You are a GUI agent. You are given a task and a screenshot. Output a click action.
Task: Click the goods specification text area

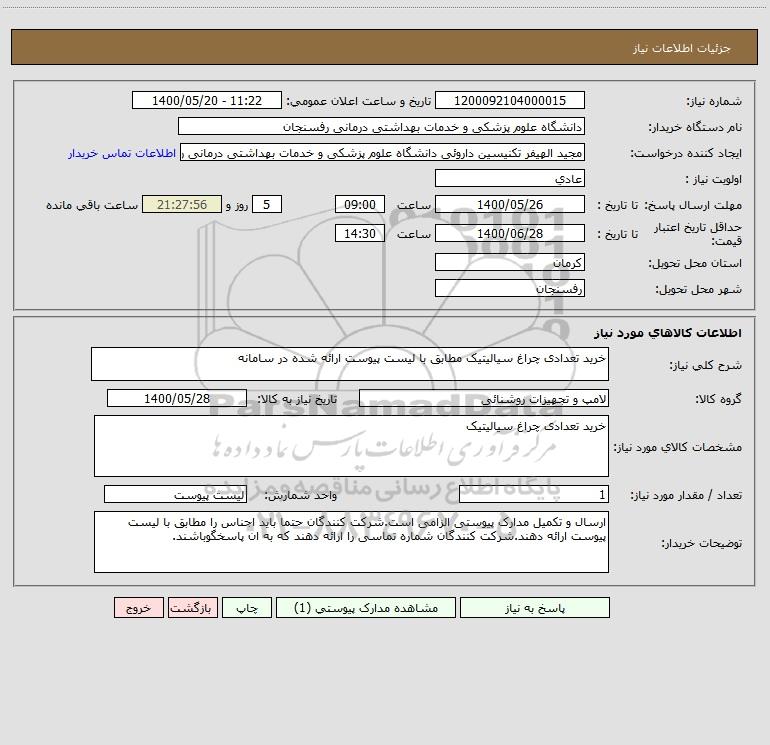click(351, 446)
